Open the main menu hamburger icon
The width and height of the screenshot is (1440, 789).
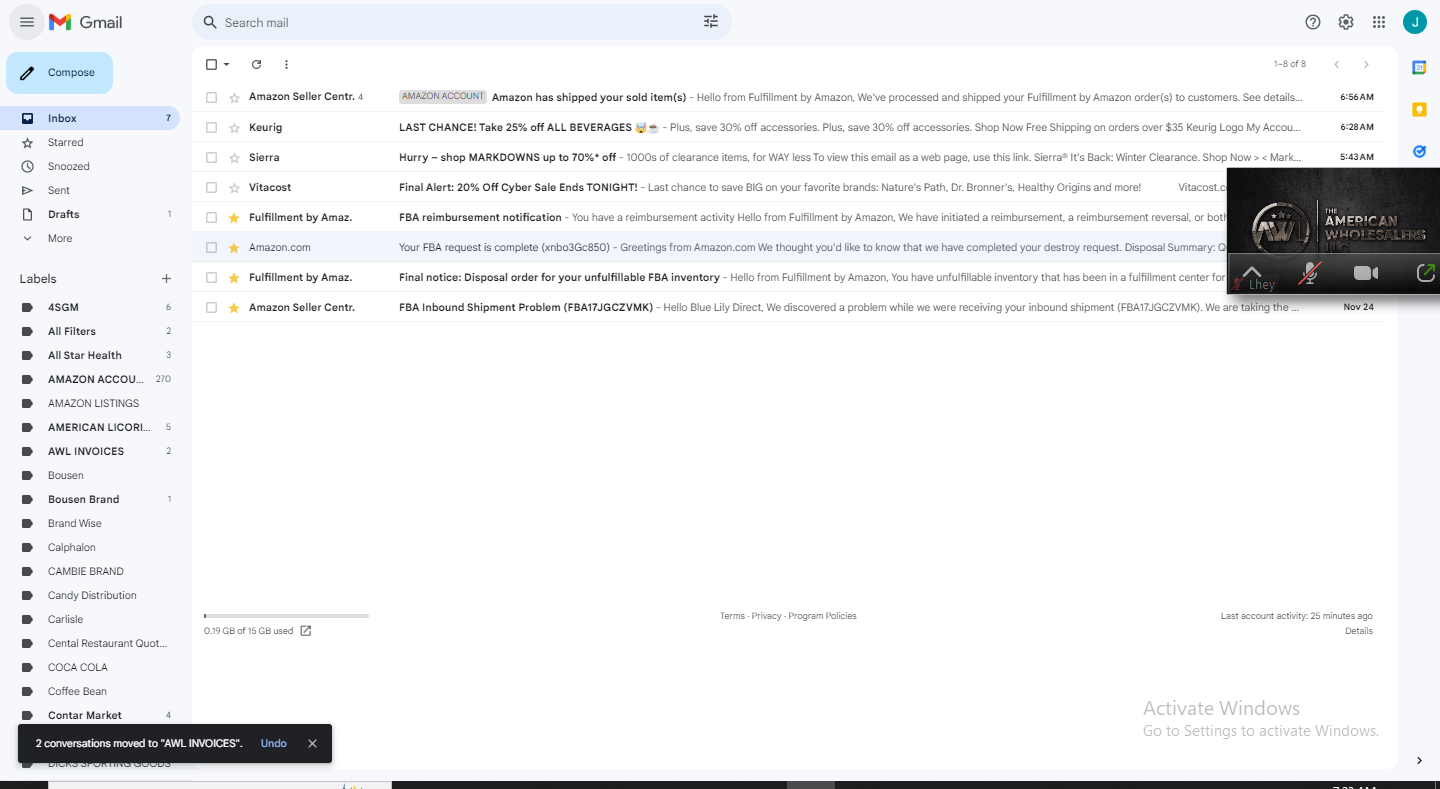pyautogui.click(x=27, y=22)
